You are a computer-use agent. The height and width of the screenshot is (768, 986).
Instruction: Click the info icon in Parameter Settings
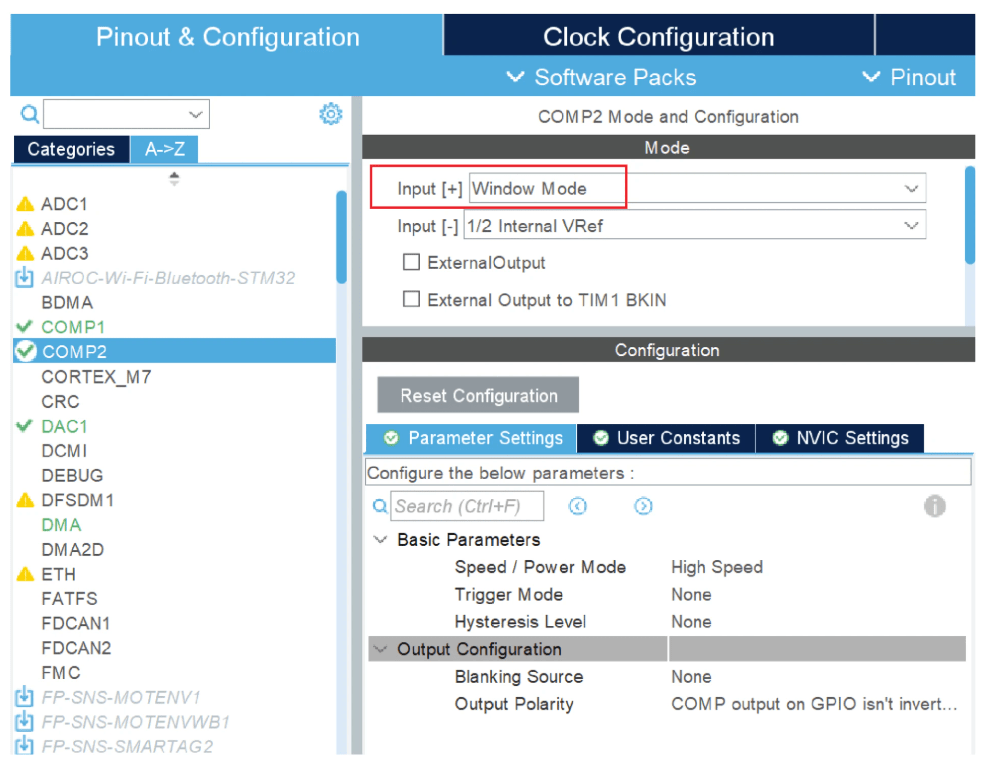point(934,506)
